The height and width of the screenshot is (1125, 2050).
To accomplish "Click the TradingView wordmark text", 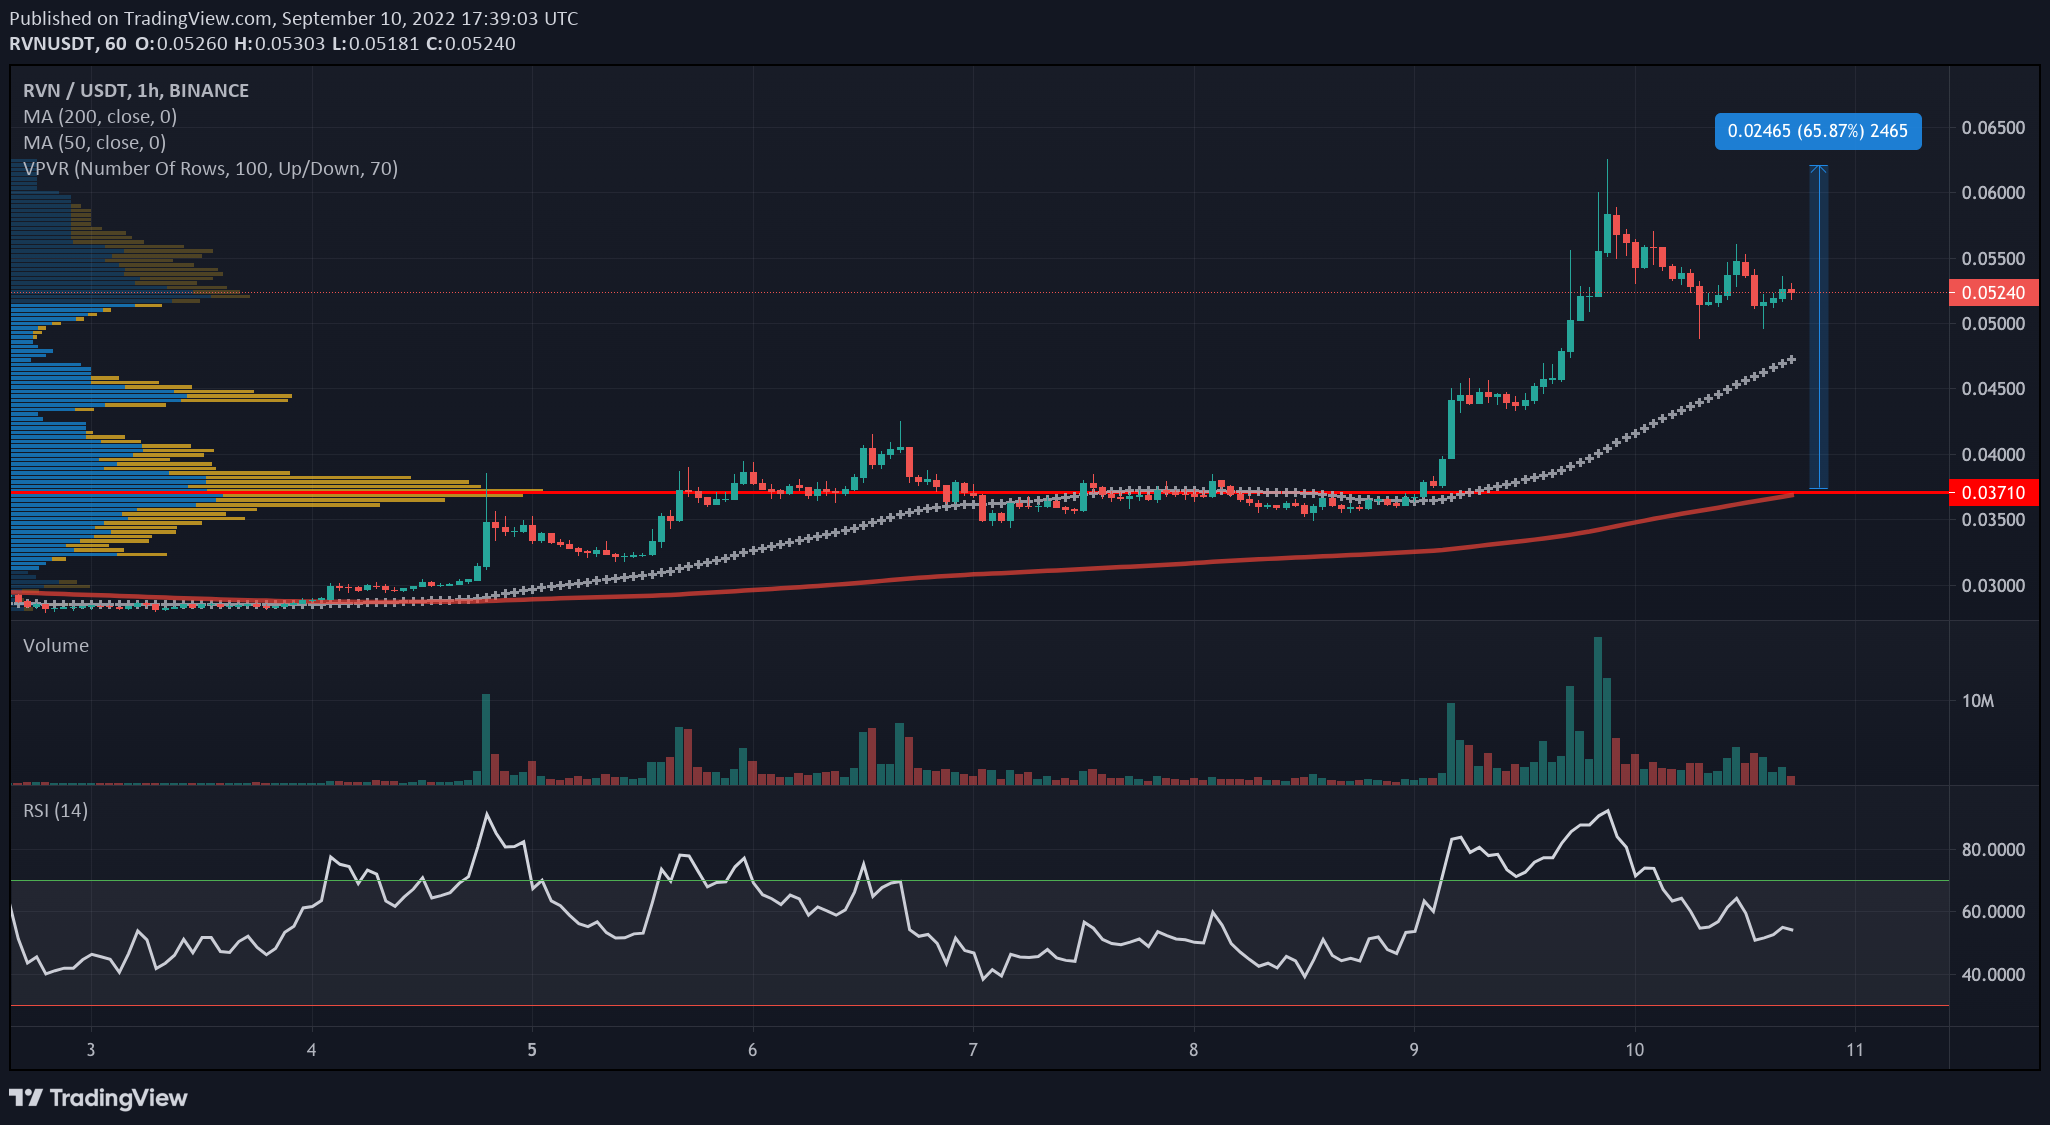I will (118, 1098).
